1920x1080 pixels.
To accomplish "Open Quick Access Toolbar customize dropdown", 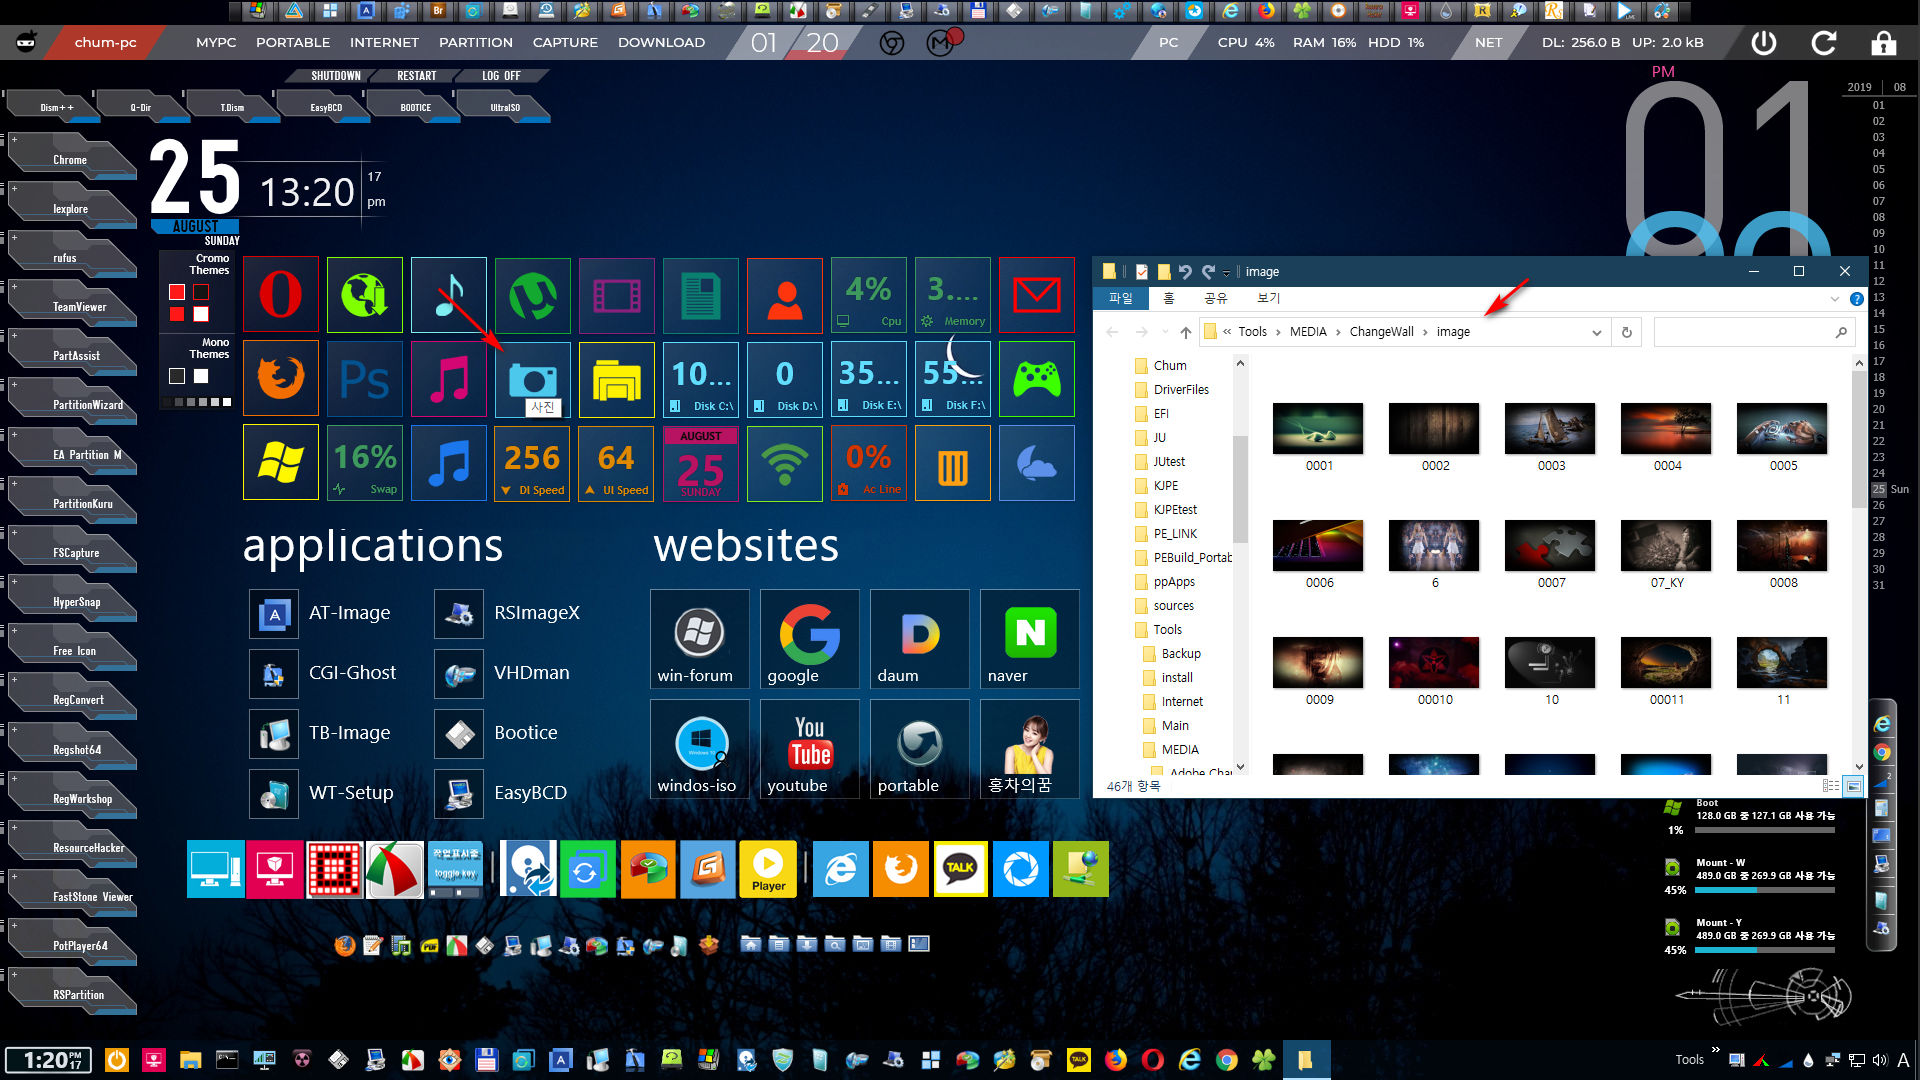I will click(x=1227, y=272).
